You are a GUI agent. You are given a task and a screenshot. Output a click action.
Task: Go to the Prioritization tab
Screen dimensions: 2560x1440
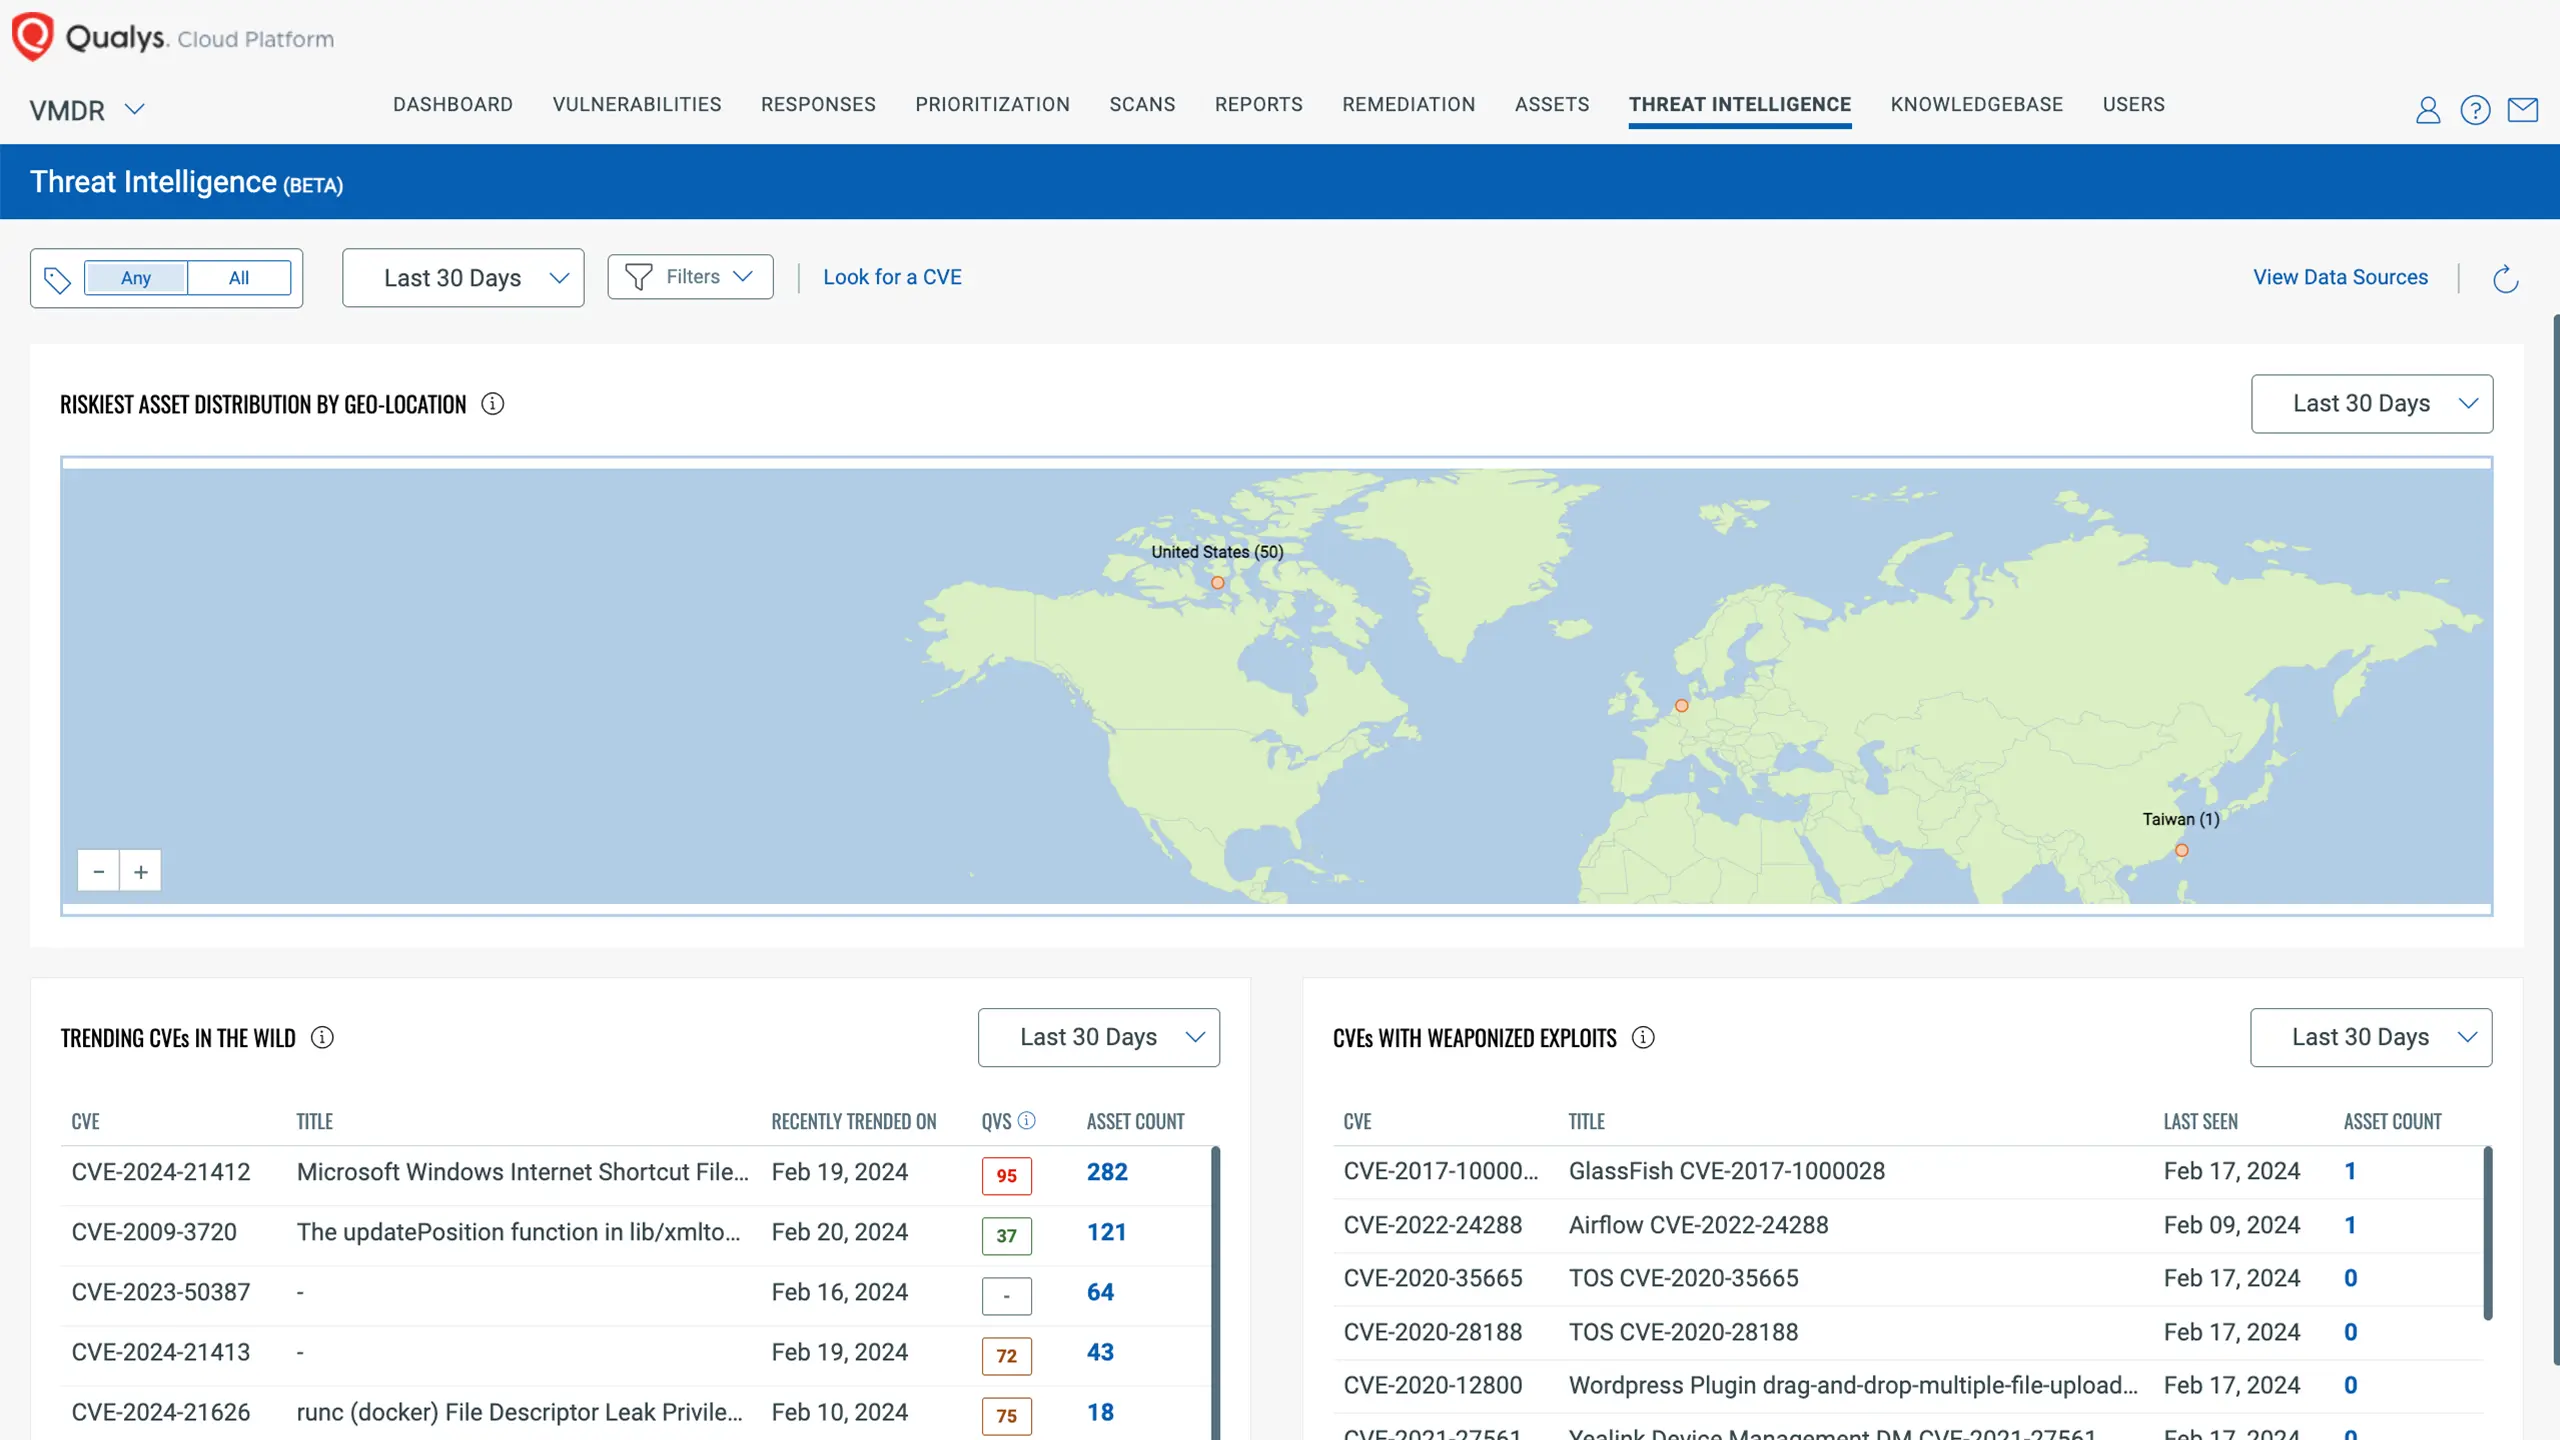click(992, 105)
